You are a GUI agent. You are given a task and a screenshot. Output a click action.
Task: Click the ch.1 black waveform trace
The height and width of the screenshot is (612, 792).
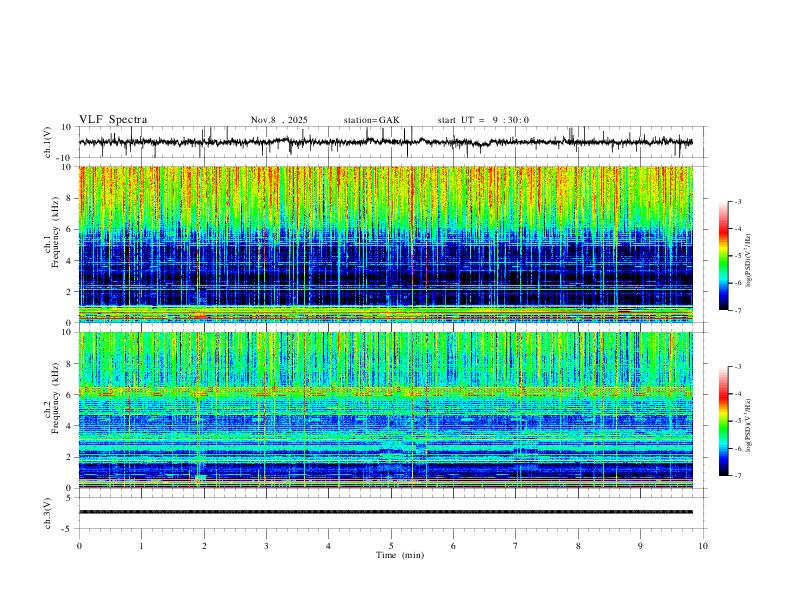point(386,142)
